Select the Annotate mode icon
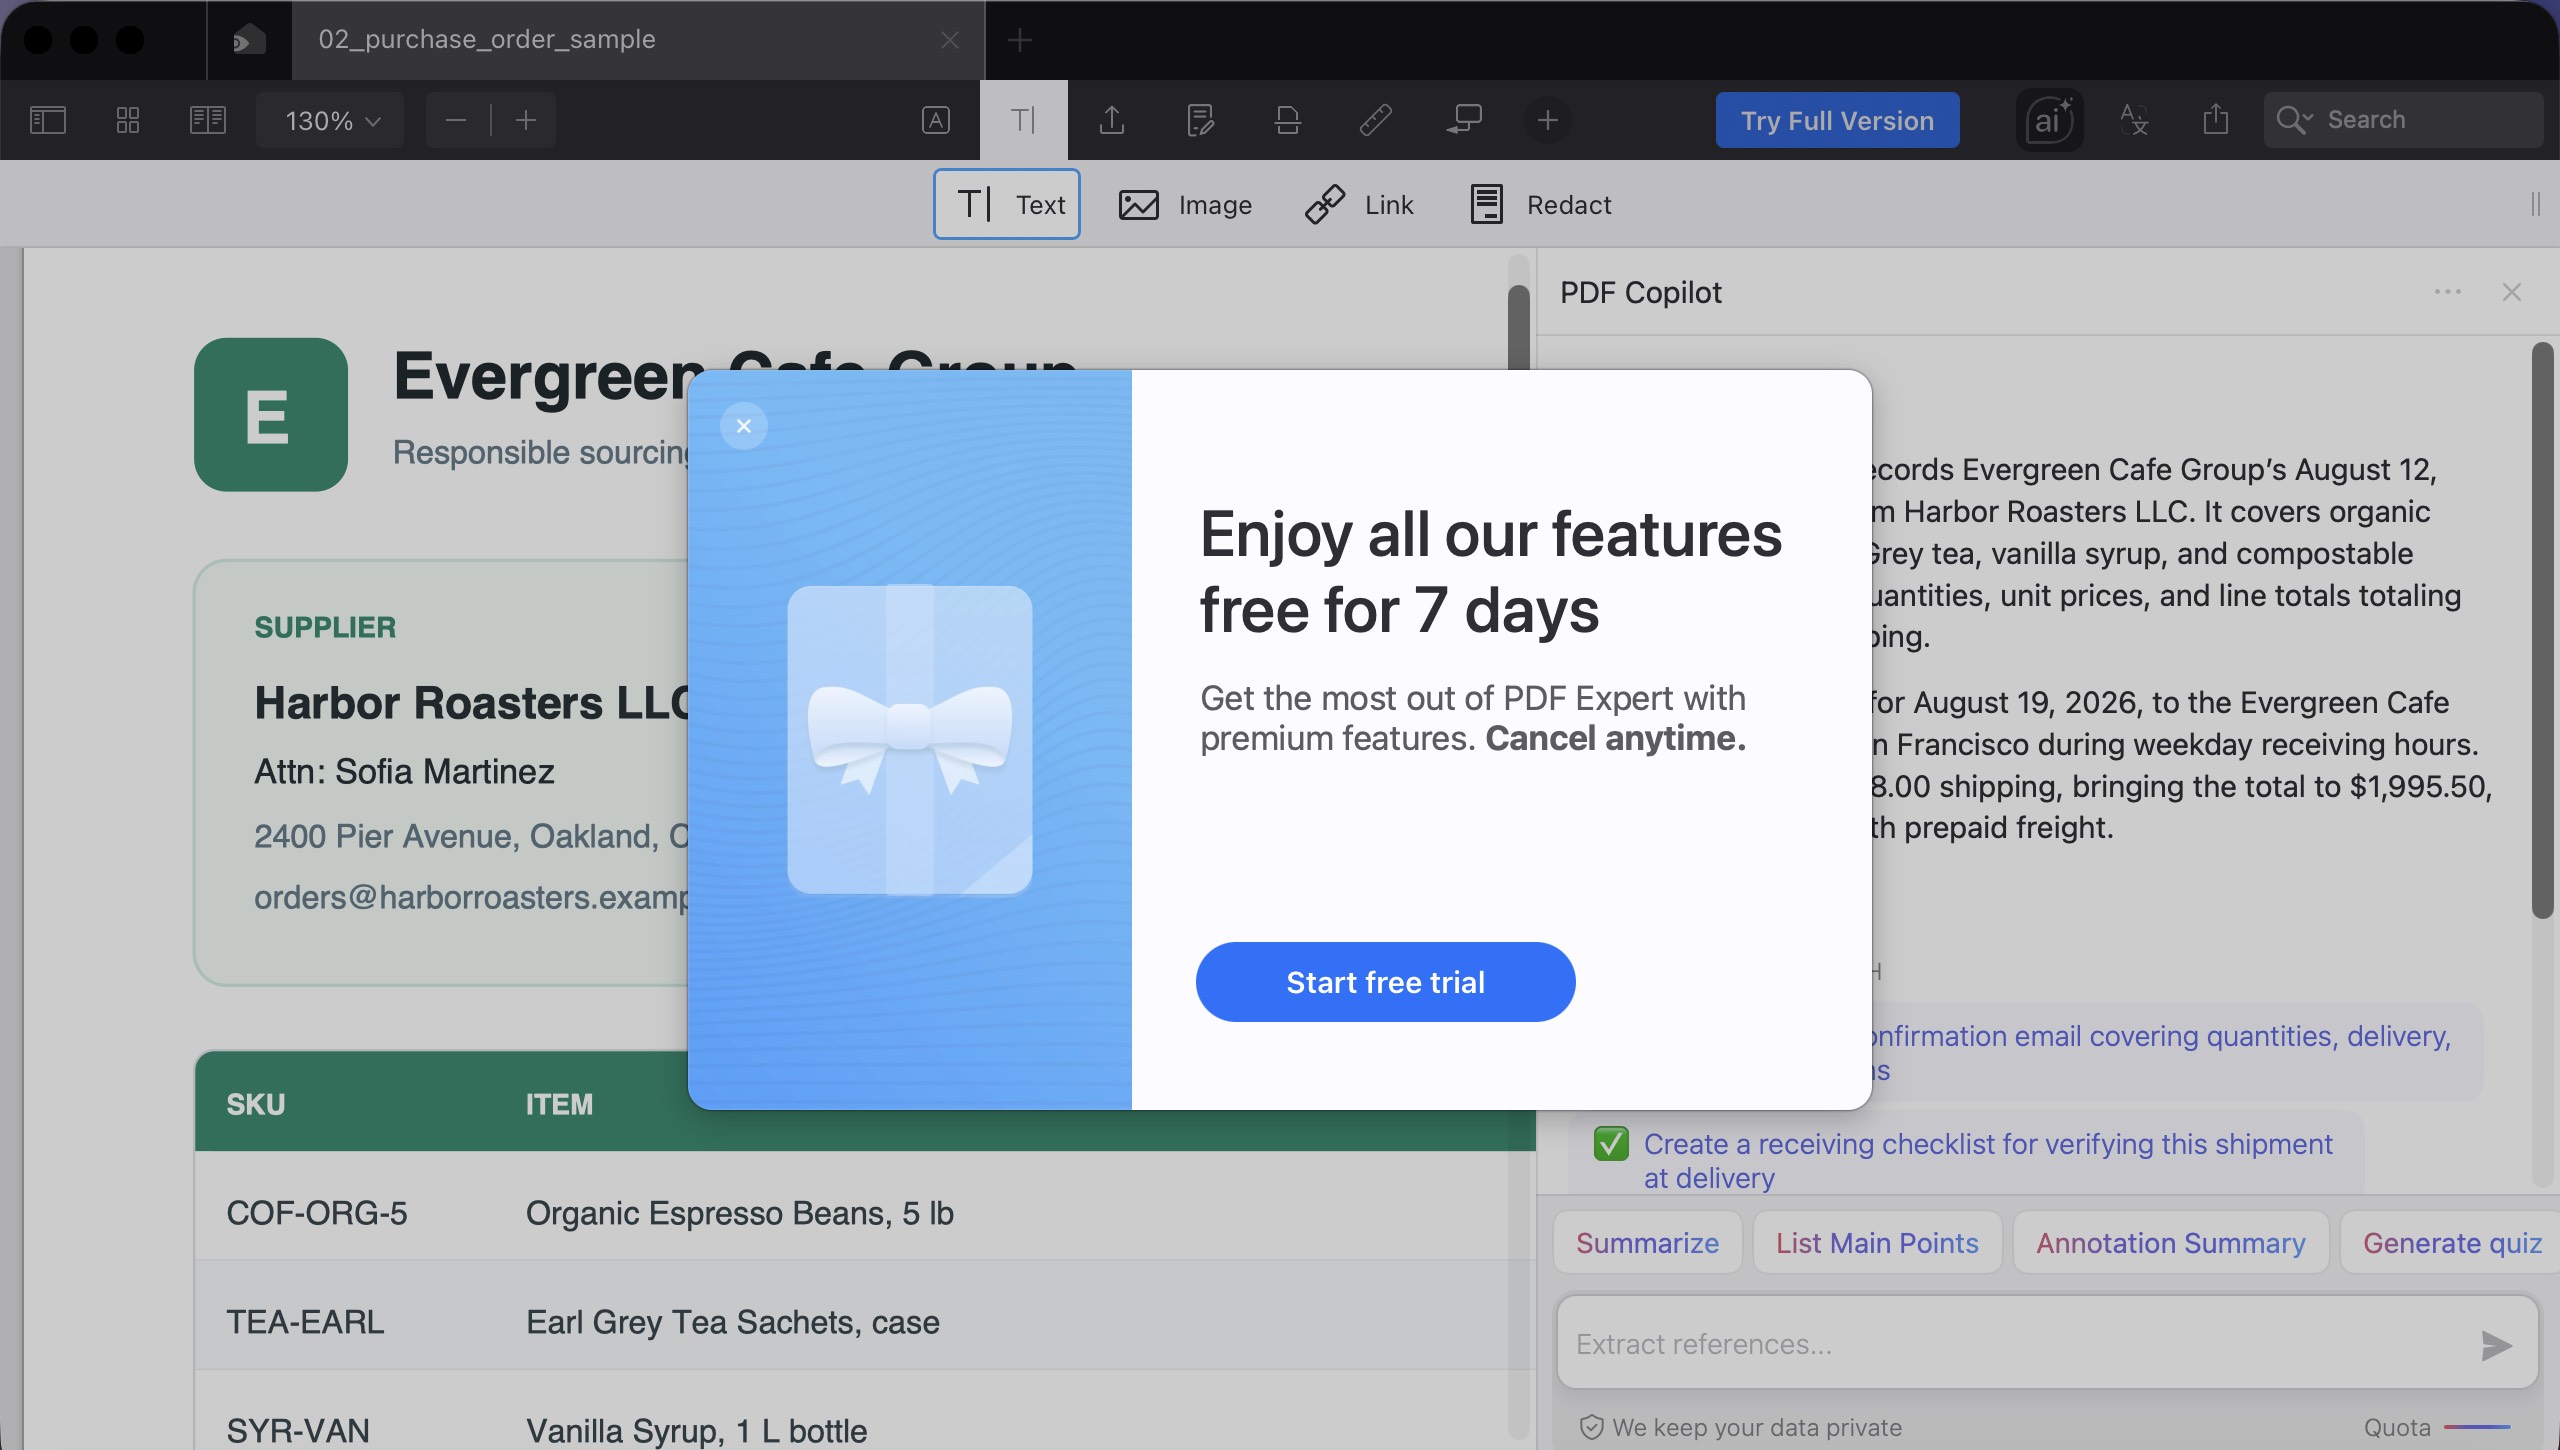The height and width of the screenshot is (1450, 2560). [936, 121]
